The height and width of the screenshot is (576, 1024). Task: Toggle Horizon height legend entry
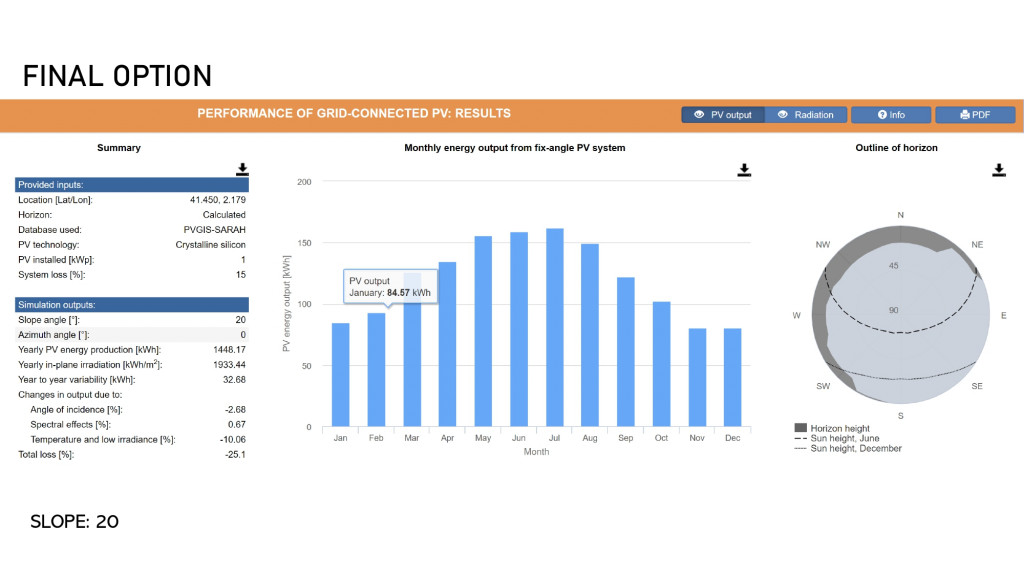(837, 428)
